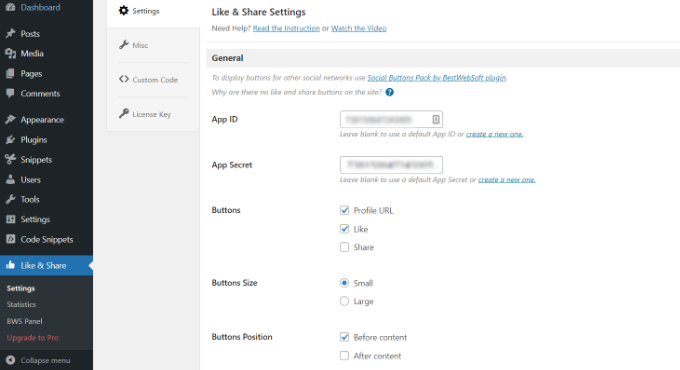The image size is (680, 370).
Task: Click the gear icon on Settings tab
Action: tap(124, 10)
